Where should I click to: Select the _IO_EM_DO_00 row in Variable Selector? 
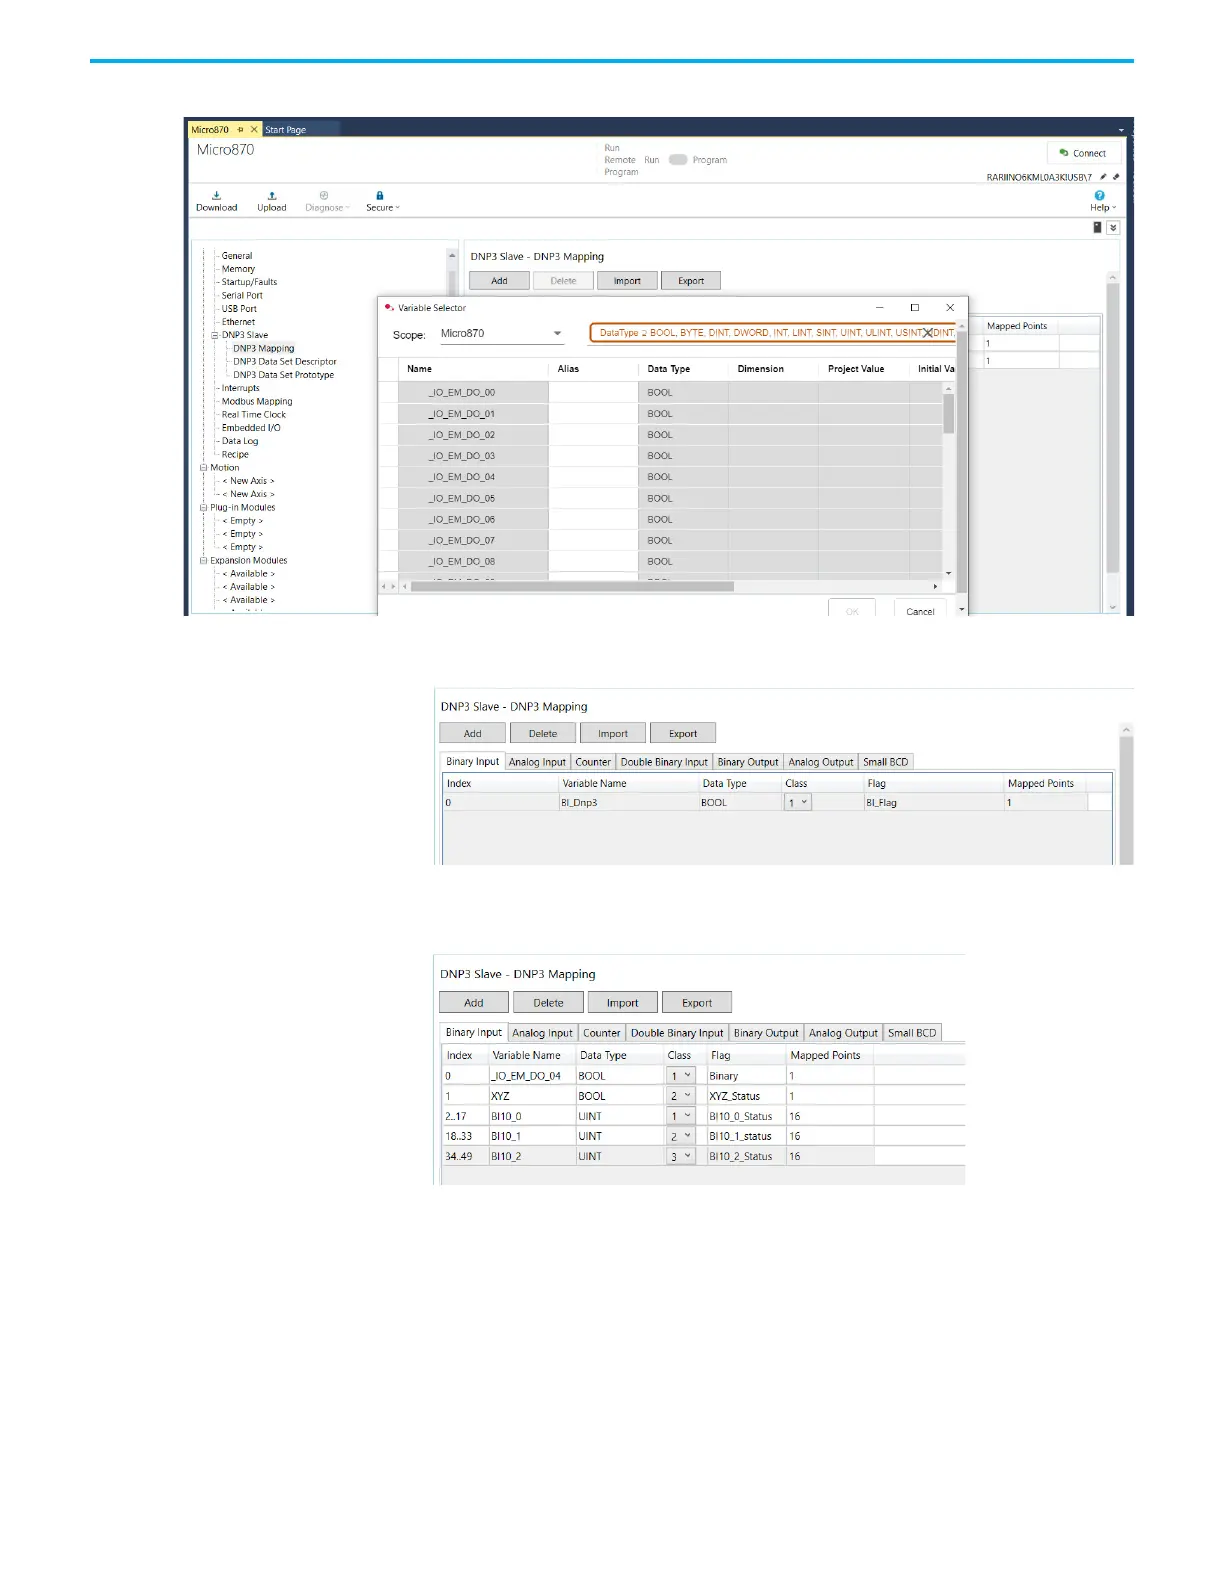(x=660, y=393)
